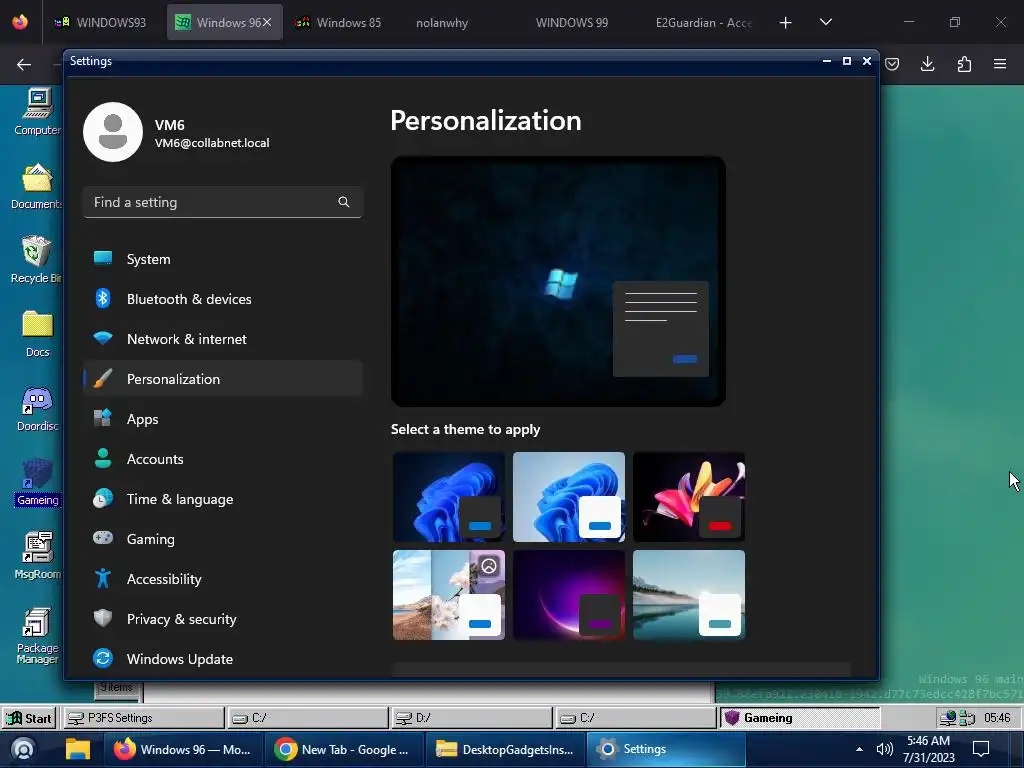
Task: Open System settings category
Action: coord(222,259)
